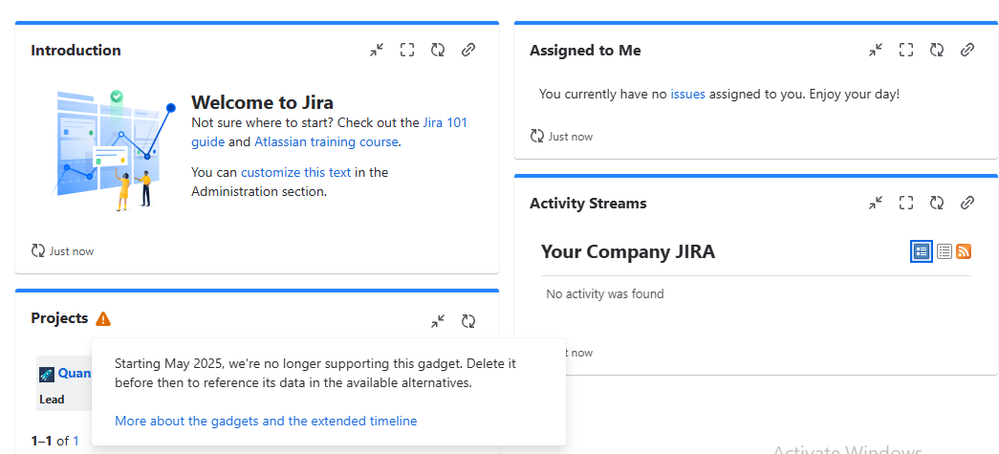The width and height of the screenshot is (999, 454).
Task: Open the Atlassian training course link
Action: [x=326, y=141]
